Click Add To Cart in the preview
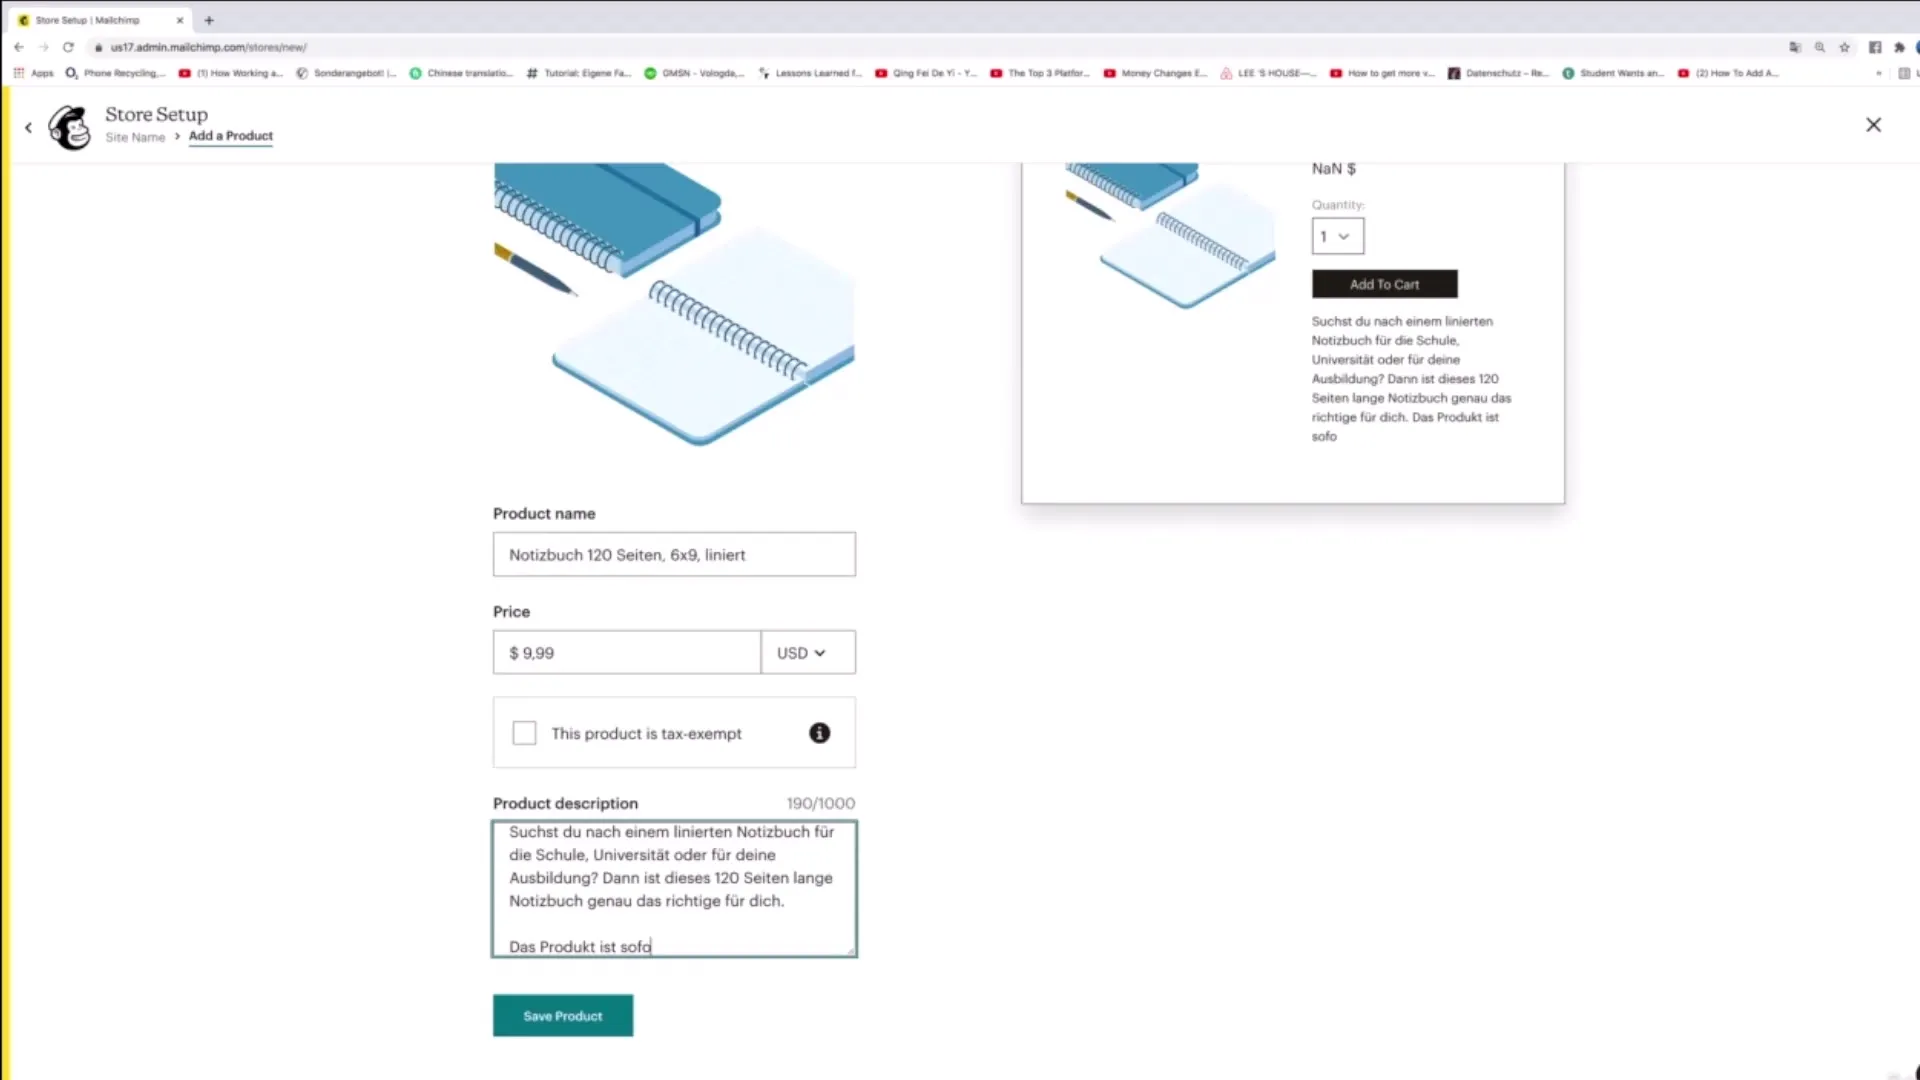 (1384, 284)
